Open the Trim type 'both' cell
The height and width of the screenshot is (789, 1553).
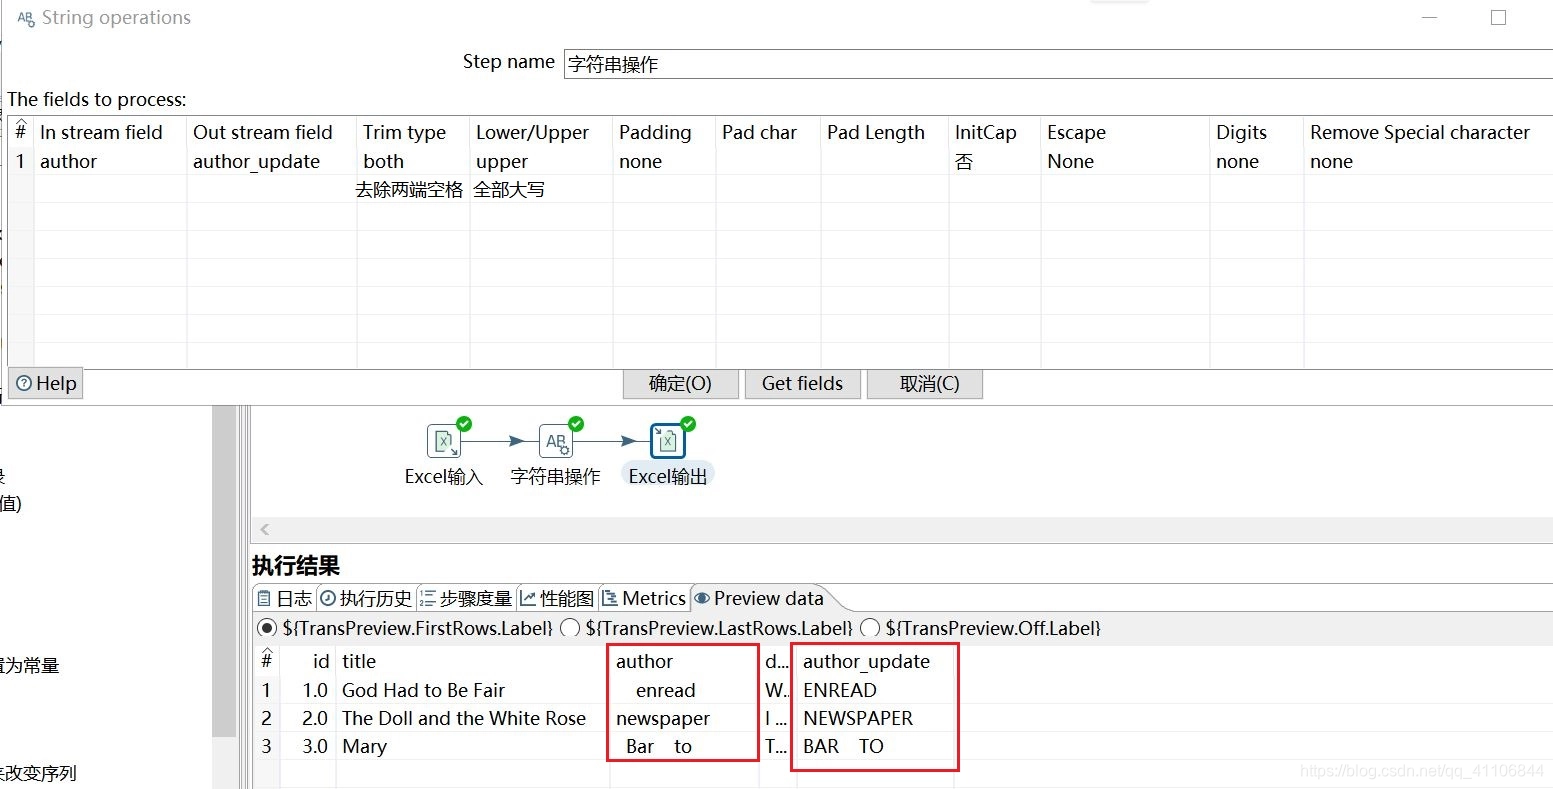(x=413, y=161)
